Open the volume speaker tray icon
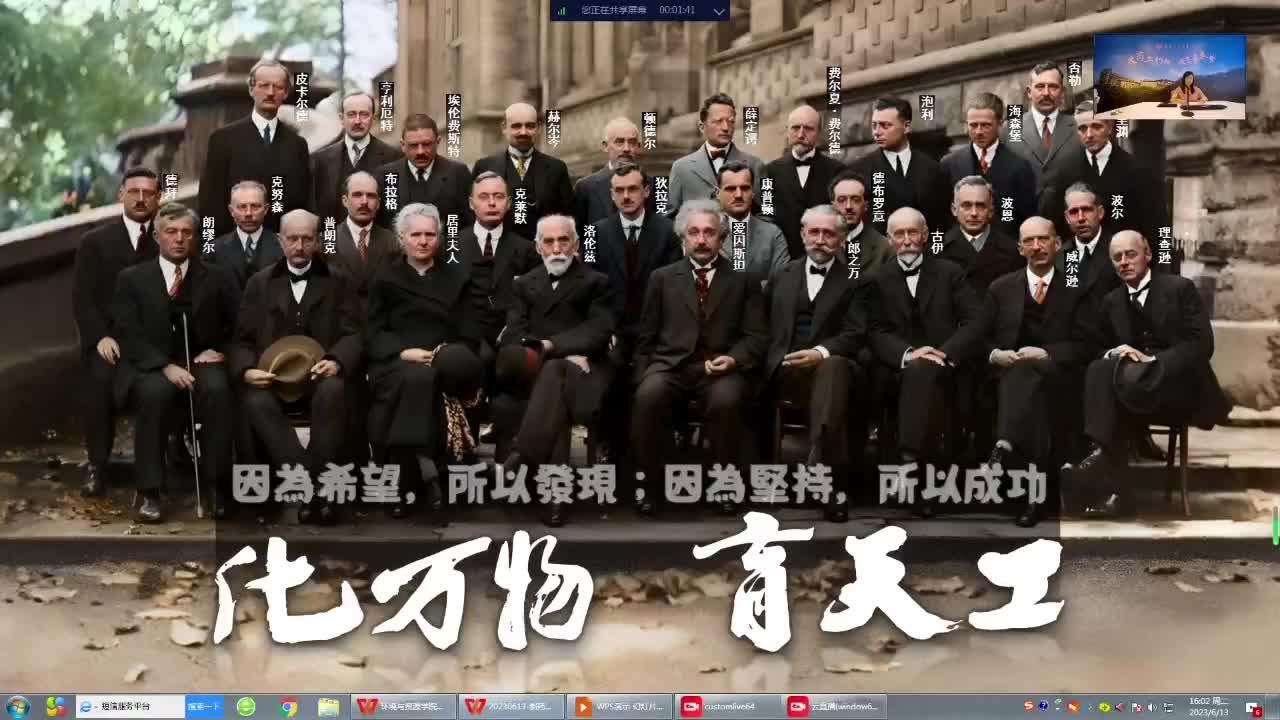Image resolution: width=1280 pixels, height=720 pixels. [1151, 707]
